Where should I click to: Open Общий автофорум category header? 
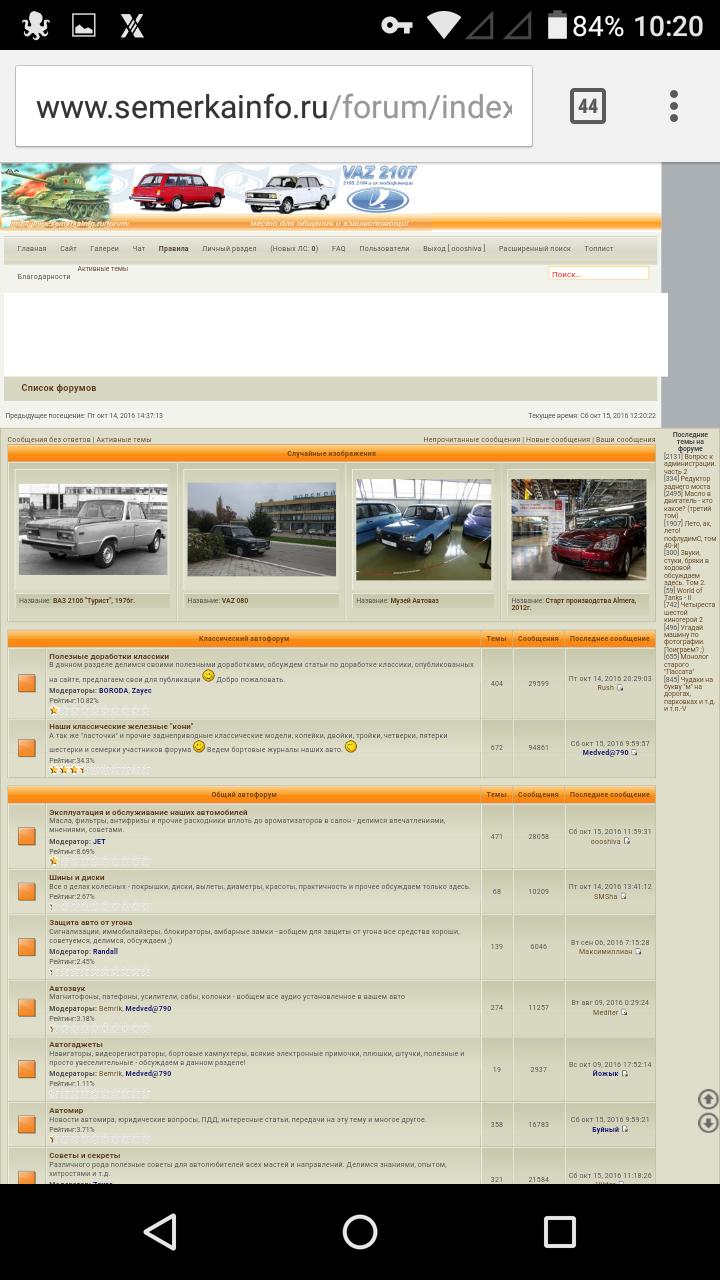244,794
